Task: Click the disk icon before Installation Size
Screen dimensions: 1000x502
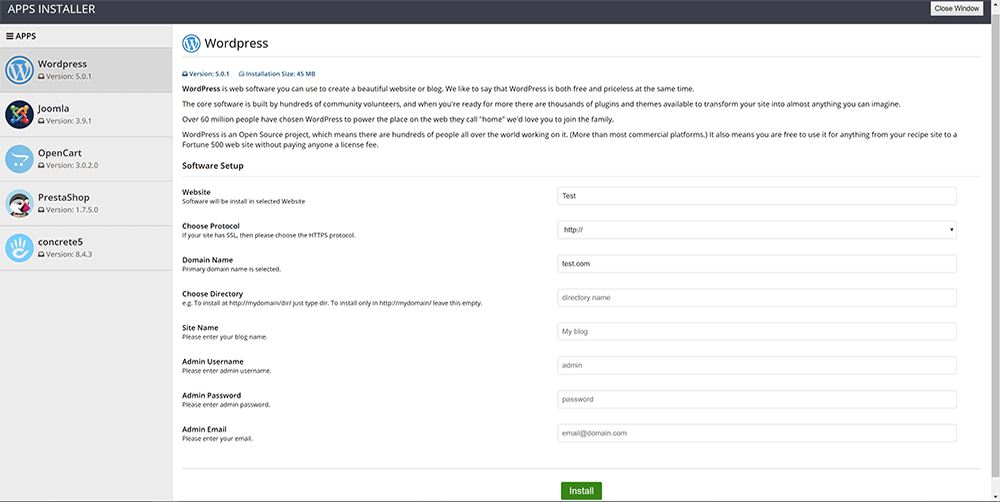Action: [x=242, y=74]
